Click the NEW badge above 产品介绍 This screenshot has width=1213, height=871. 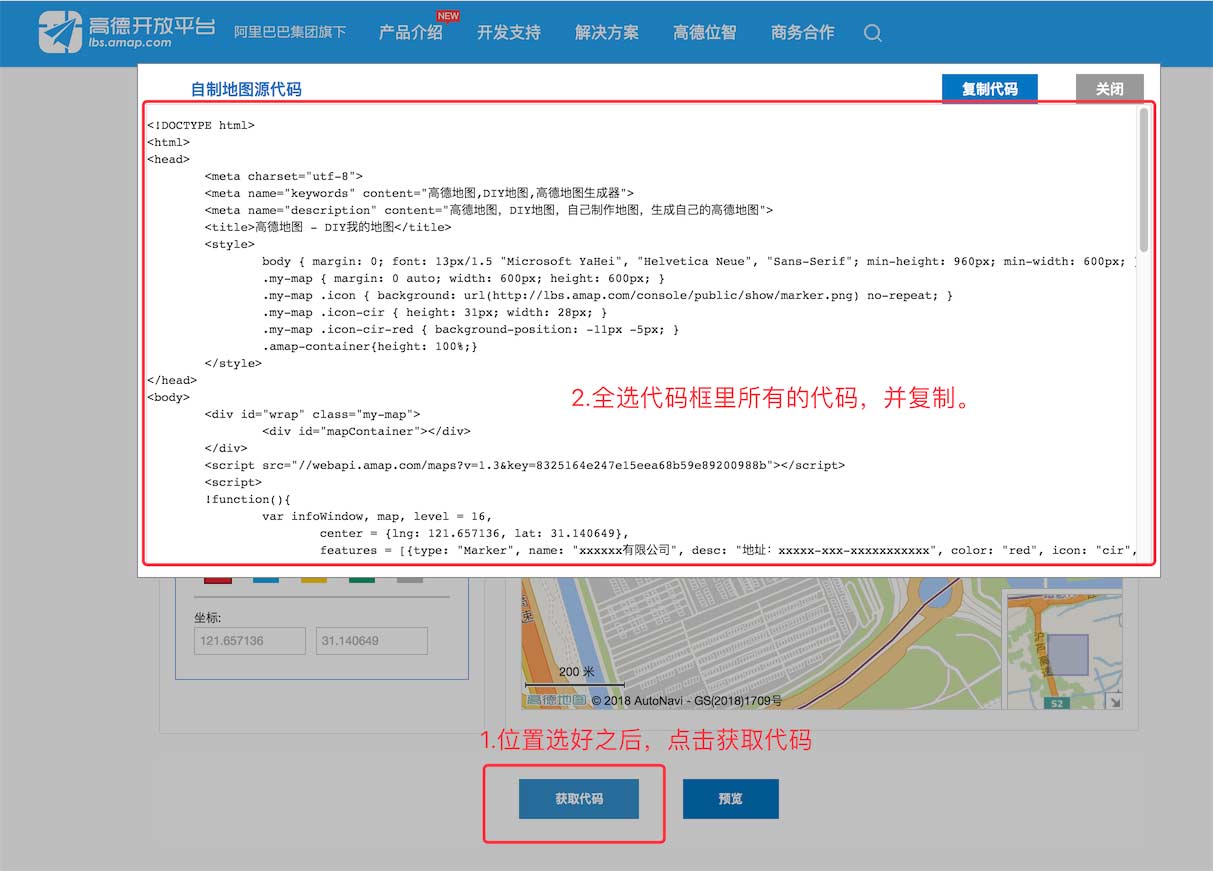tap(448, 15)
